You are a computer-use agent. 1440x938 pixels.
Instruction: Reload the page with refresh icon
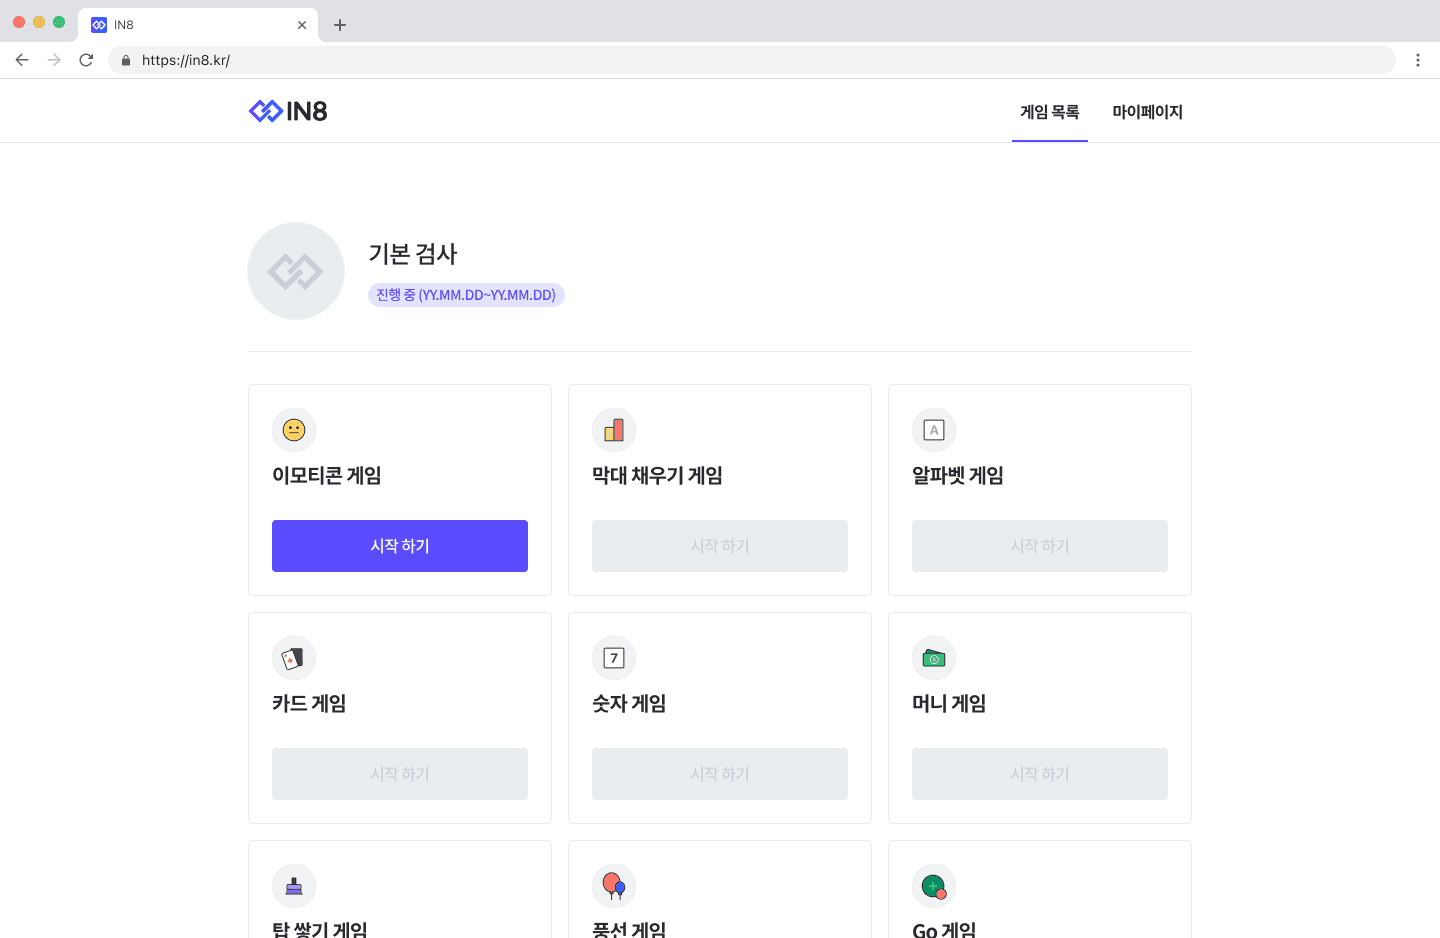86,60
